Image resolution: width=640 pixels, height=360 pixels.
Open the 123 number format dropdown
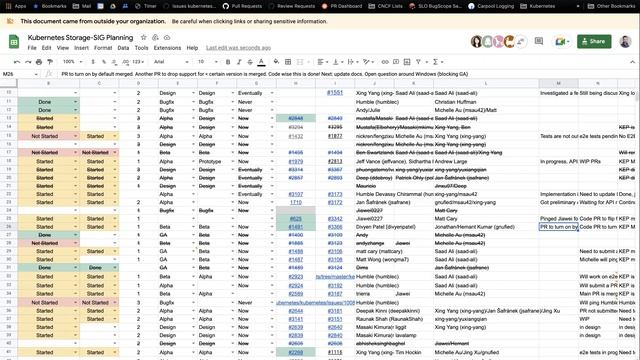pos(138,62)
